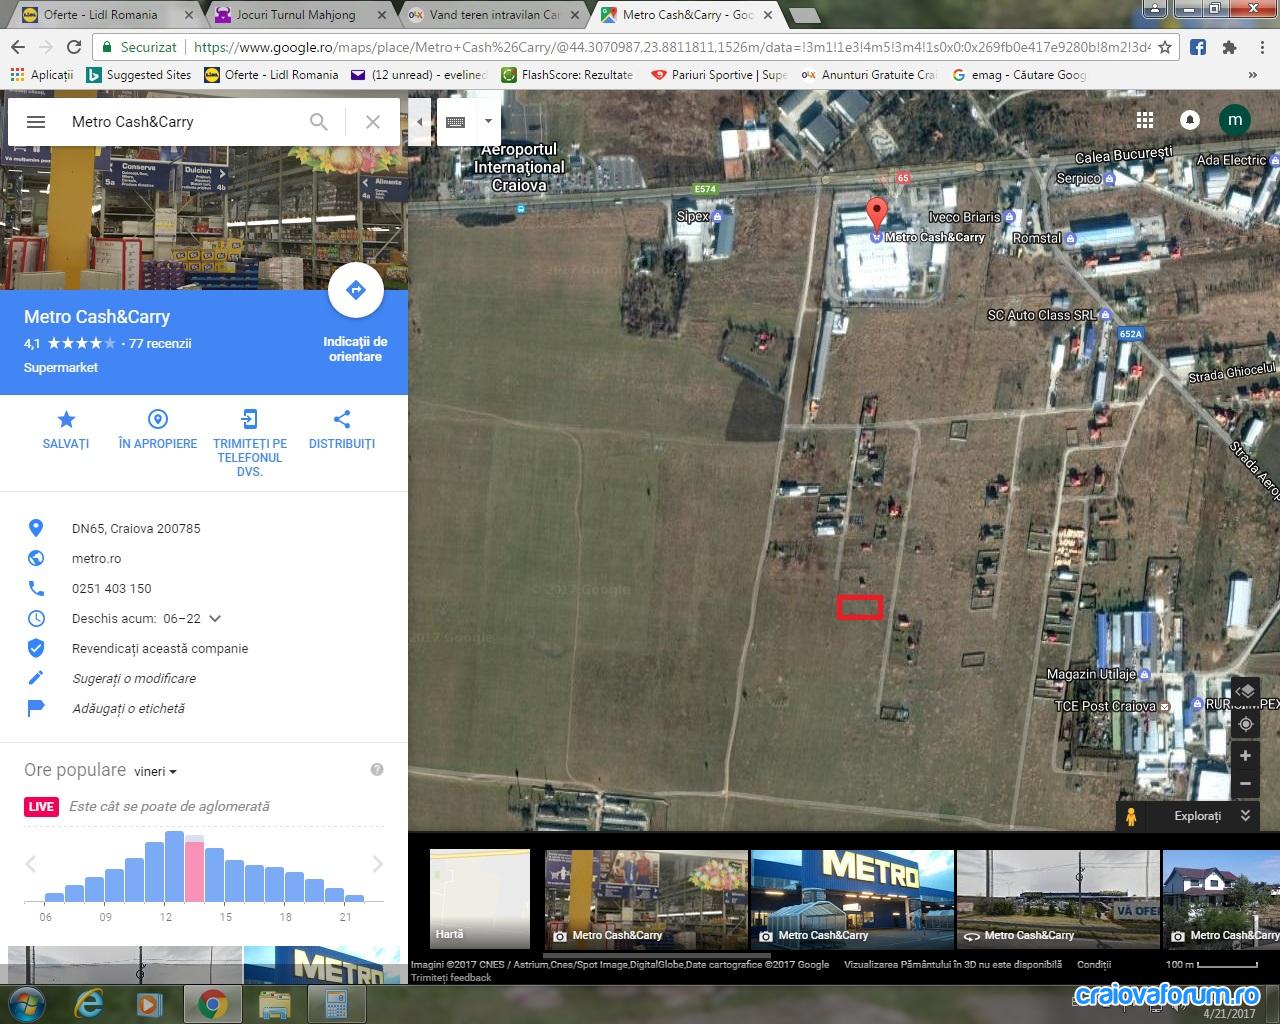
Task: Open the on-screen keyboard input tool
Action: point(456,122)
